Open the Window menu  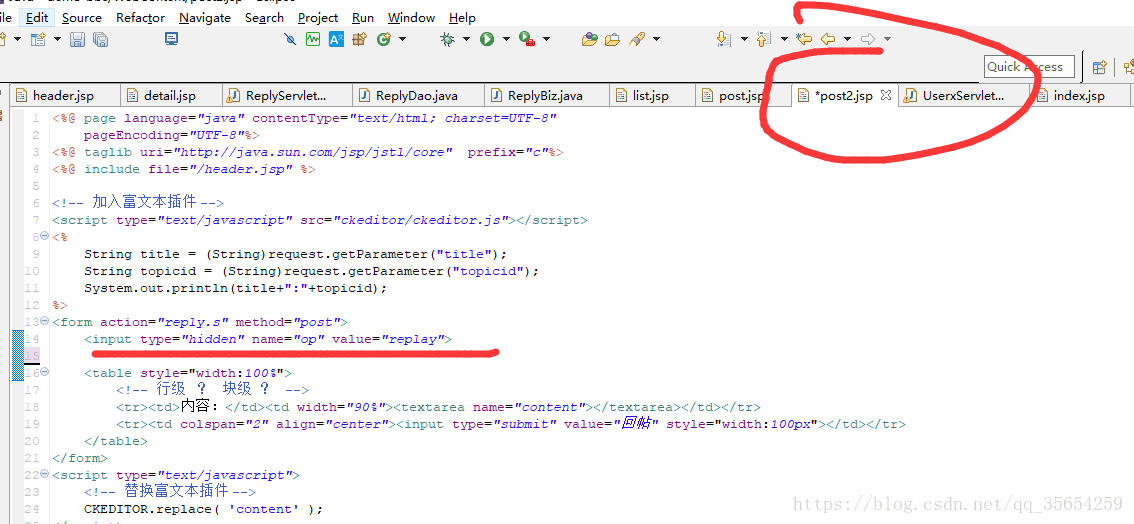[x=412, y=17]
